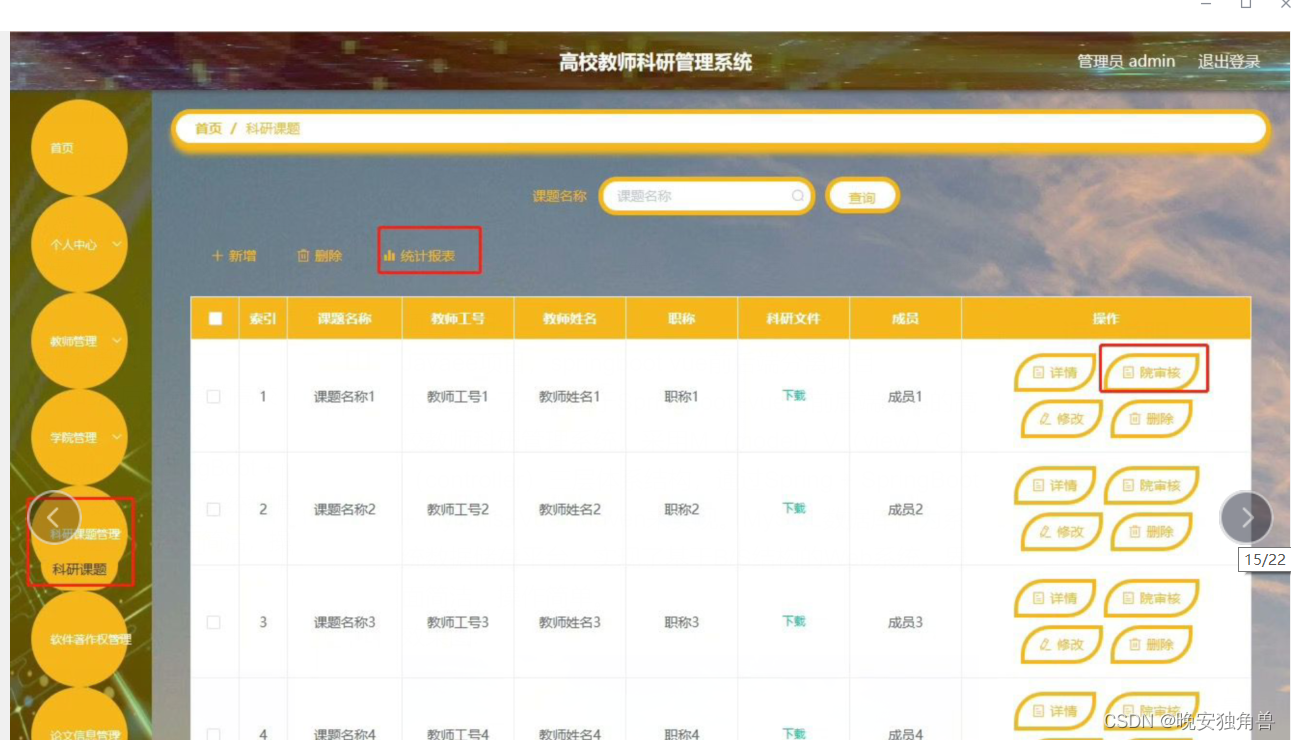Click cell 成员3
This screenshot has width=1291, height=740.
[905, 623]
